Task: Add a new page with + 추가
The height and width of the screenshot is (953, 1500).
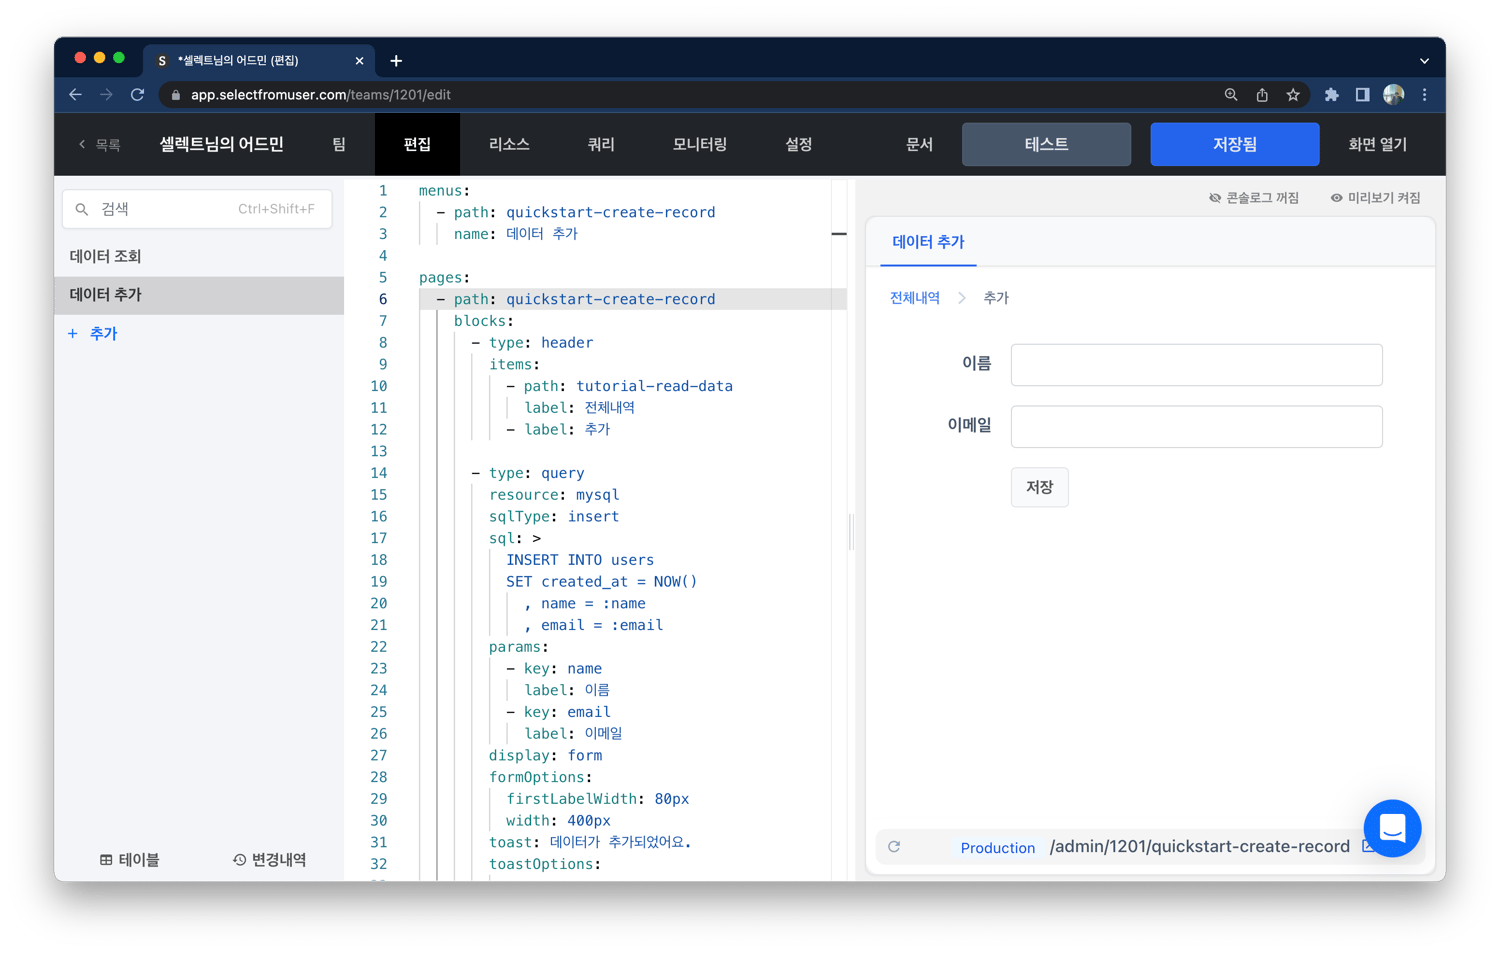Action: (x=93, y=334)
